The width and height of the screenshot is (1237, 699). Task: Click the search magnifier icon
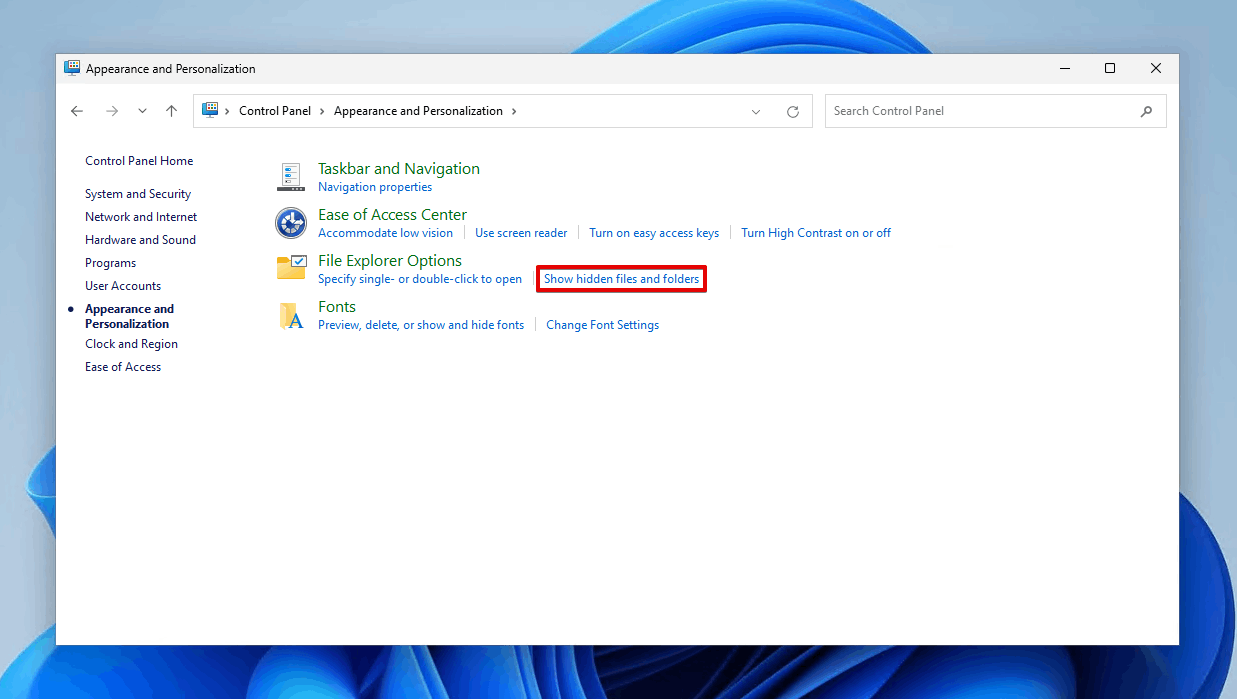(1146, 111)
